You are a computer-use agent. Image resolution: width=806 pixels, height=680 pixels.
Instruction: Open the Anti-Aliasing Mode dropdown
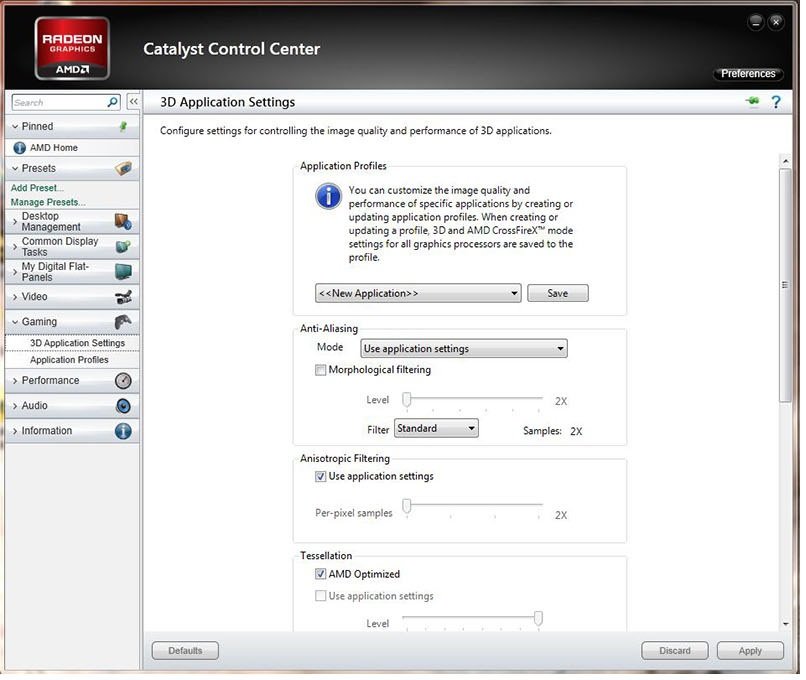pyautogui.click(x=464, y=349)
